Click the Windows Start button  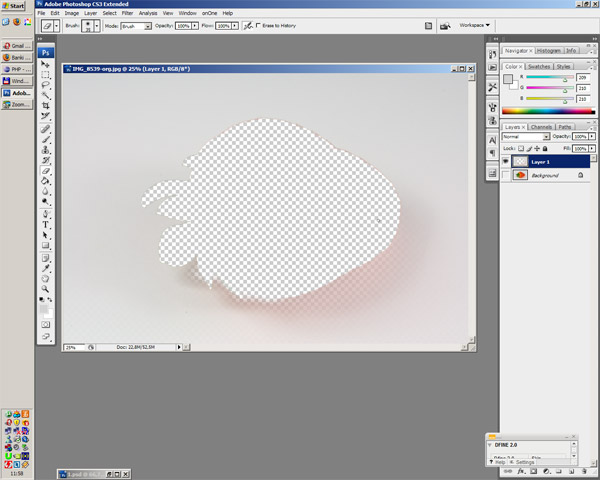pos(12,6)
